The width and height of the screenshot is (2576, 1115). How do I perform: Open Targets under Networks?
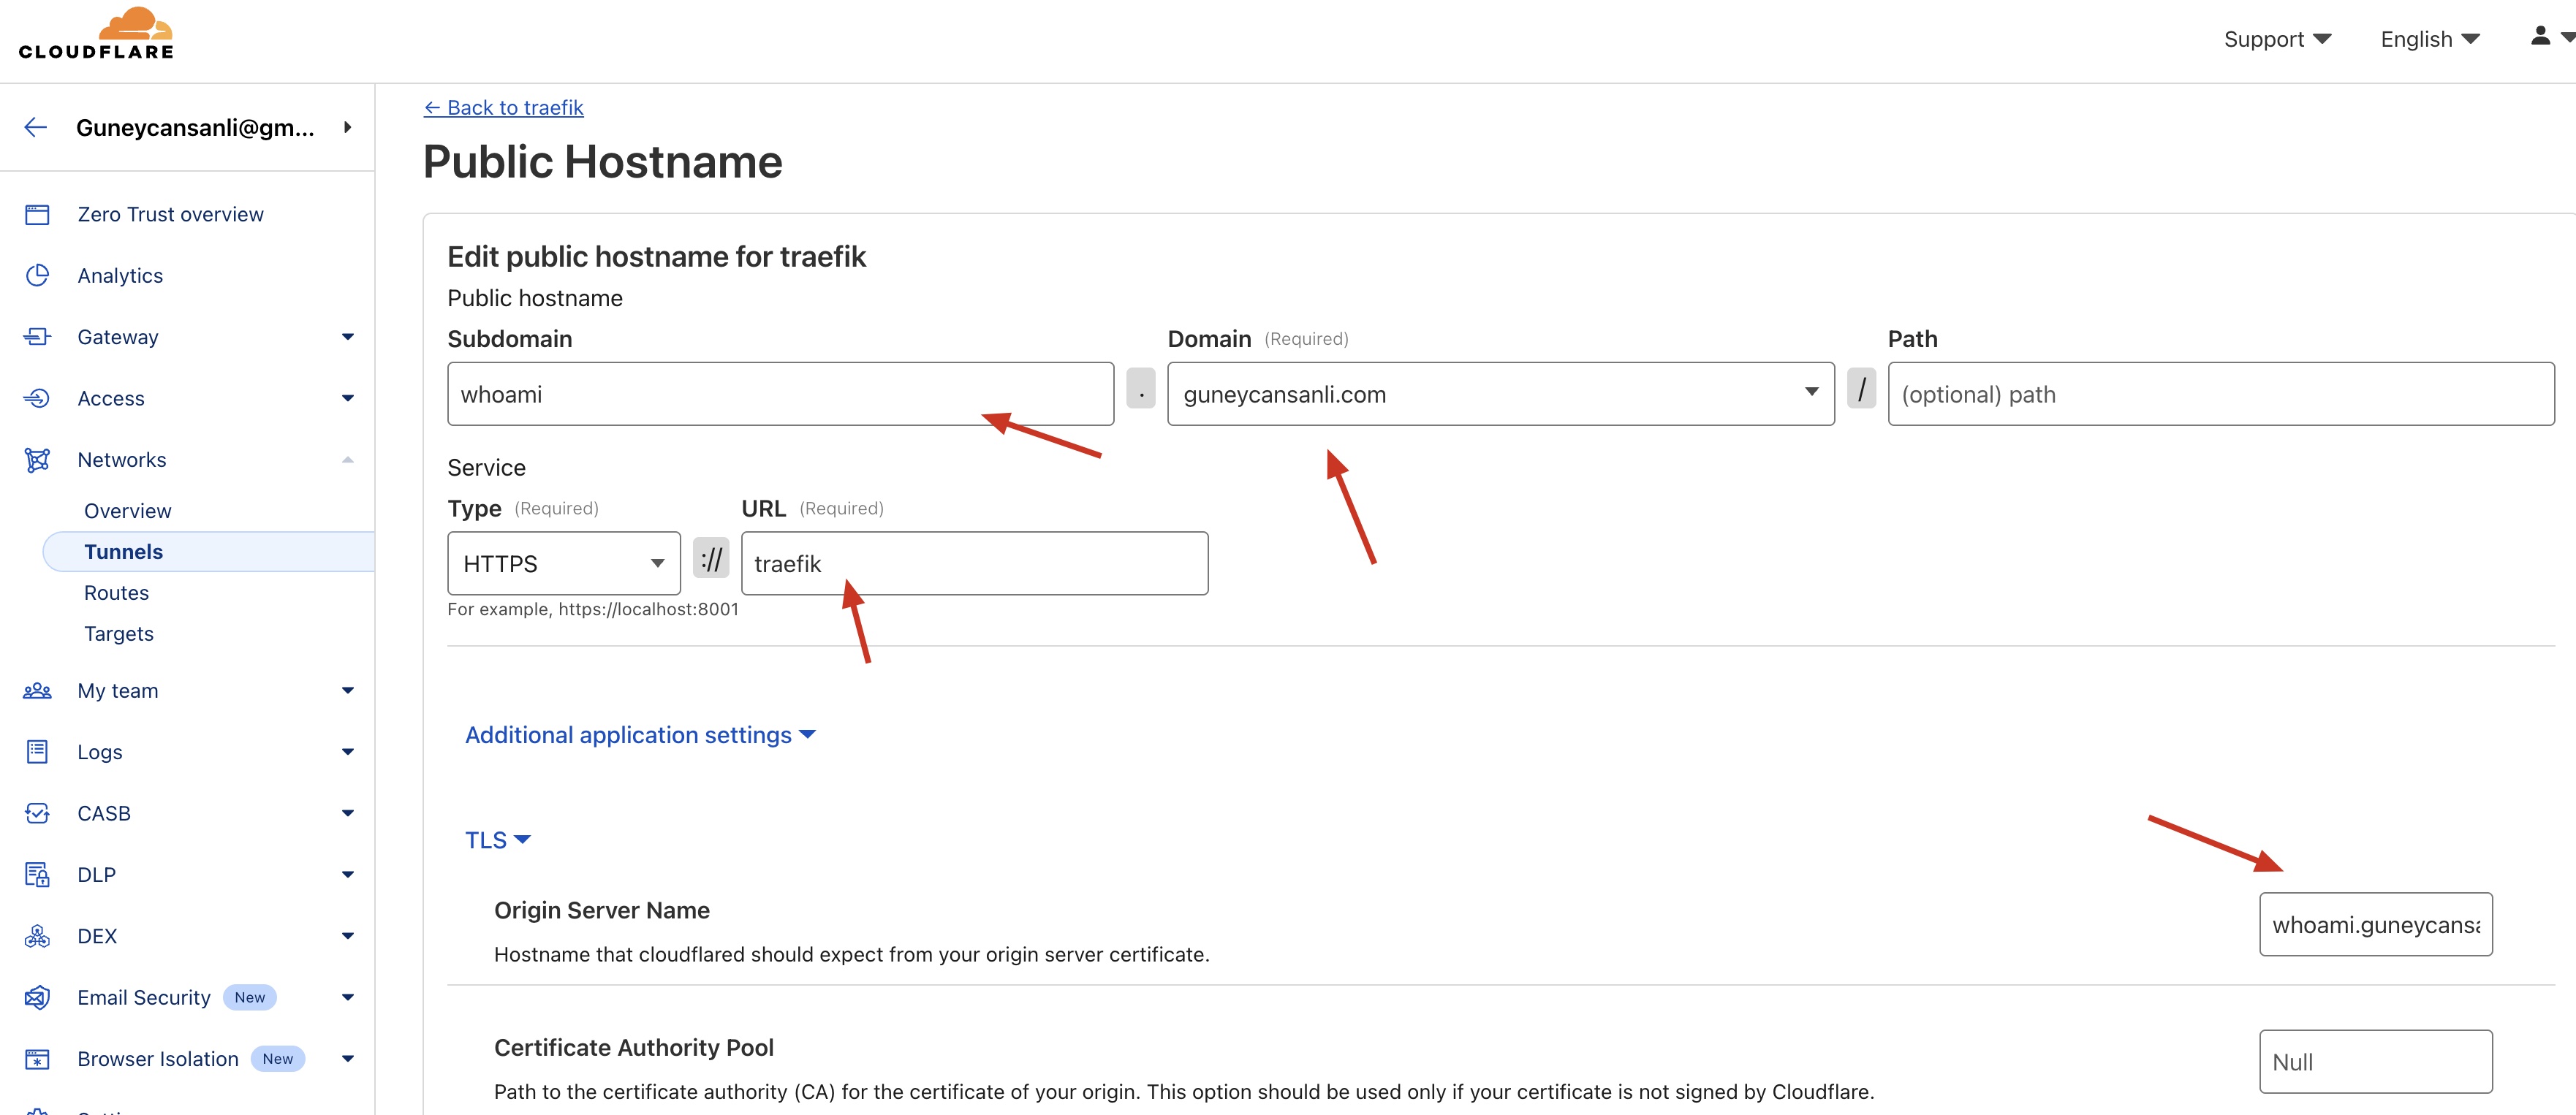coord(119,634)
